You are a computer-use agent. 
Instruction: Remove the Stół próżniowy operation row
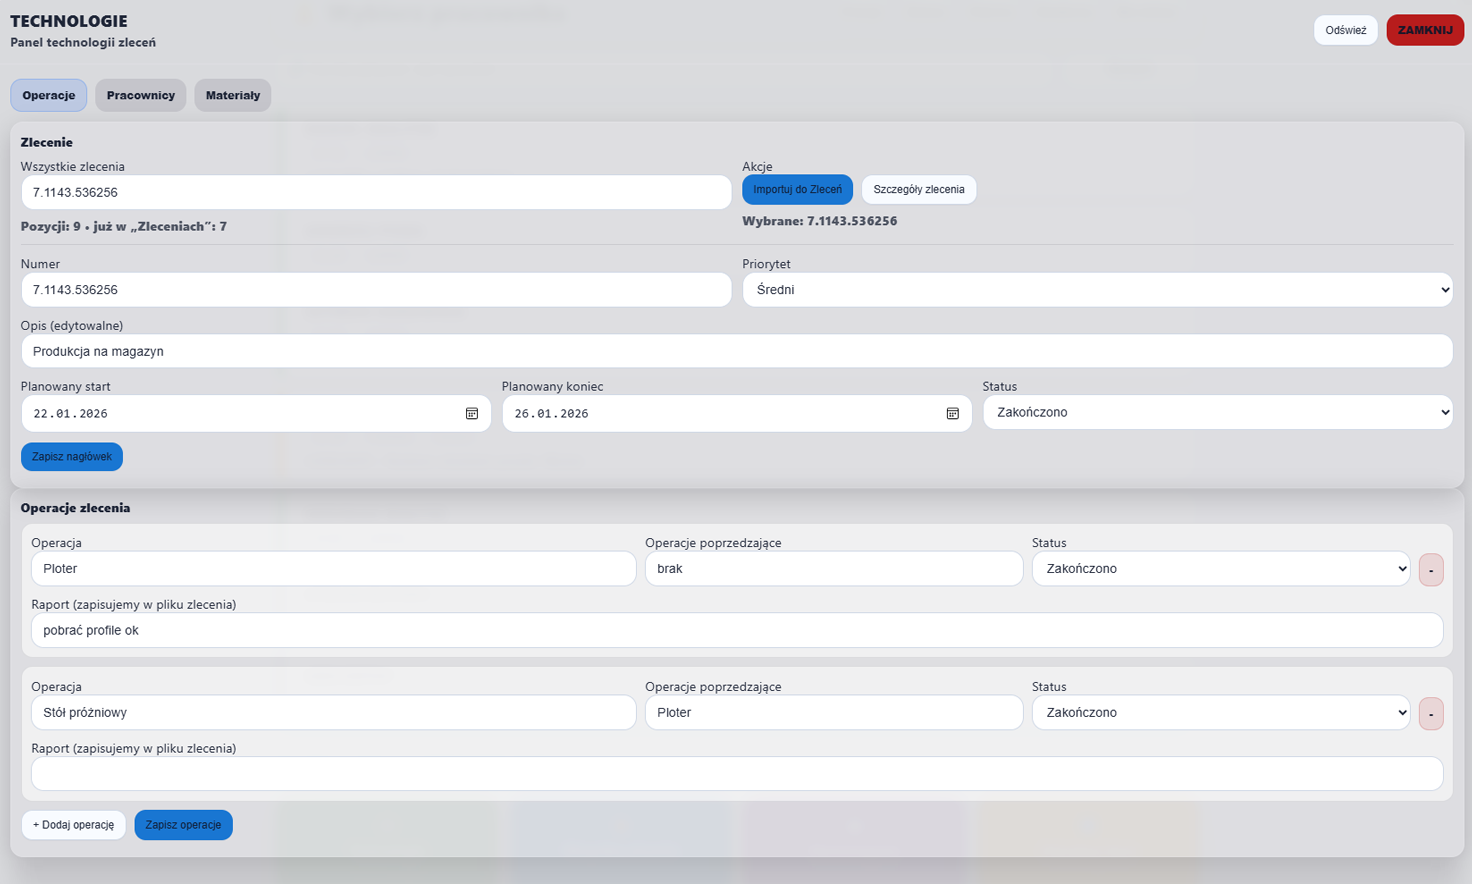click(1430, 714)
